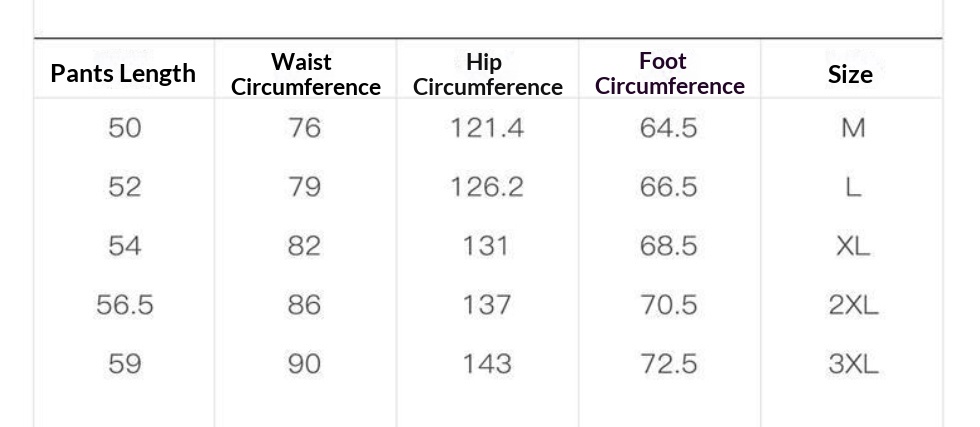Click the Size column header
The height and width of the screenshot is (427, 980).
[850, 75]
